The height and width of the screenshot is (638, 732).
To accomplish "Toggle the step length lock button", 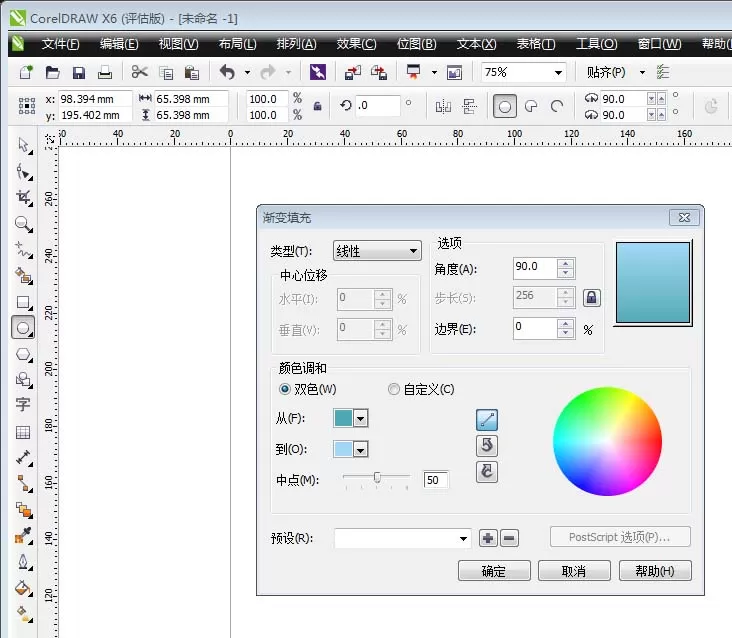I will tap(591, 297).
